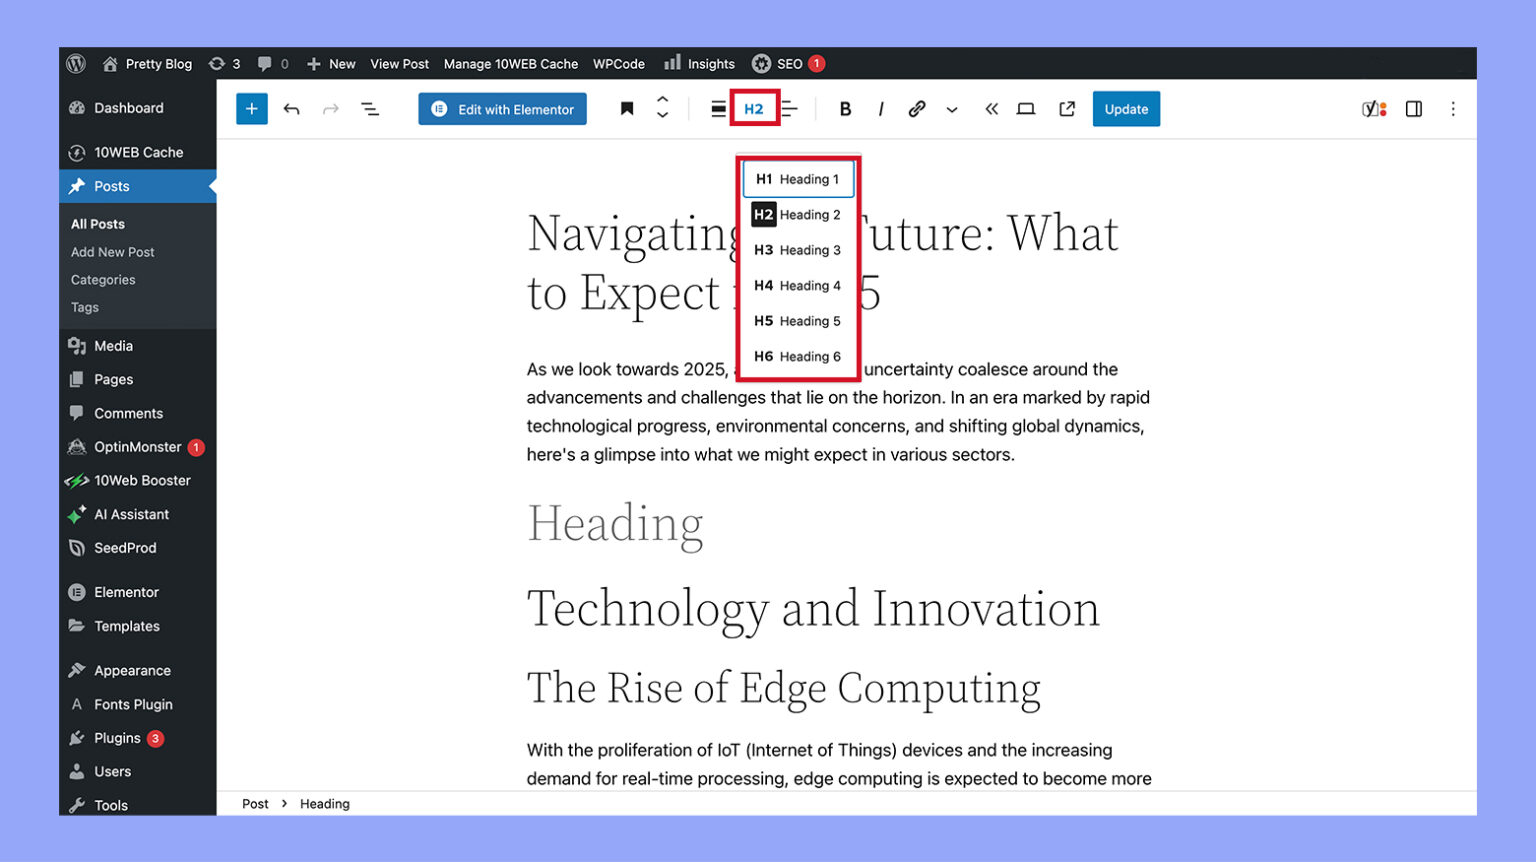Open the block inserter with the plus icon
This screenshot has height=862, width=1536.
(x=251, y=109)
